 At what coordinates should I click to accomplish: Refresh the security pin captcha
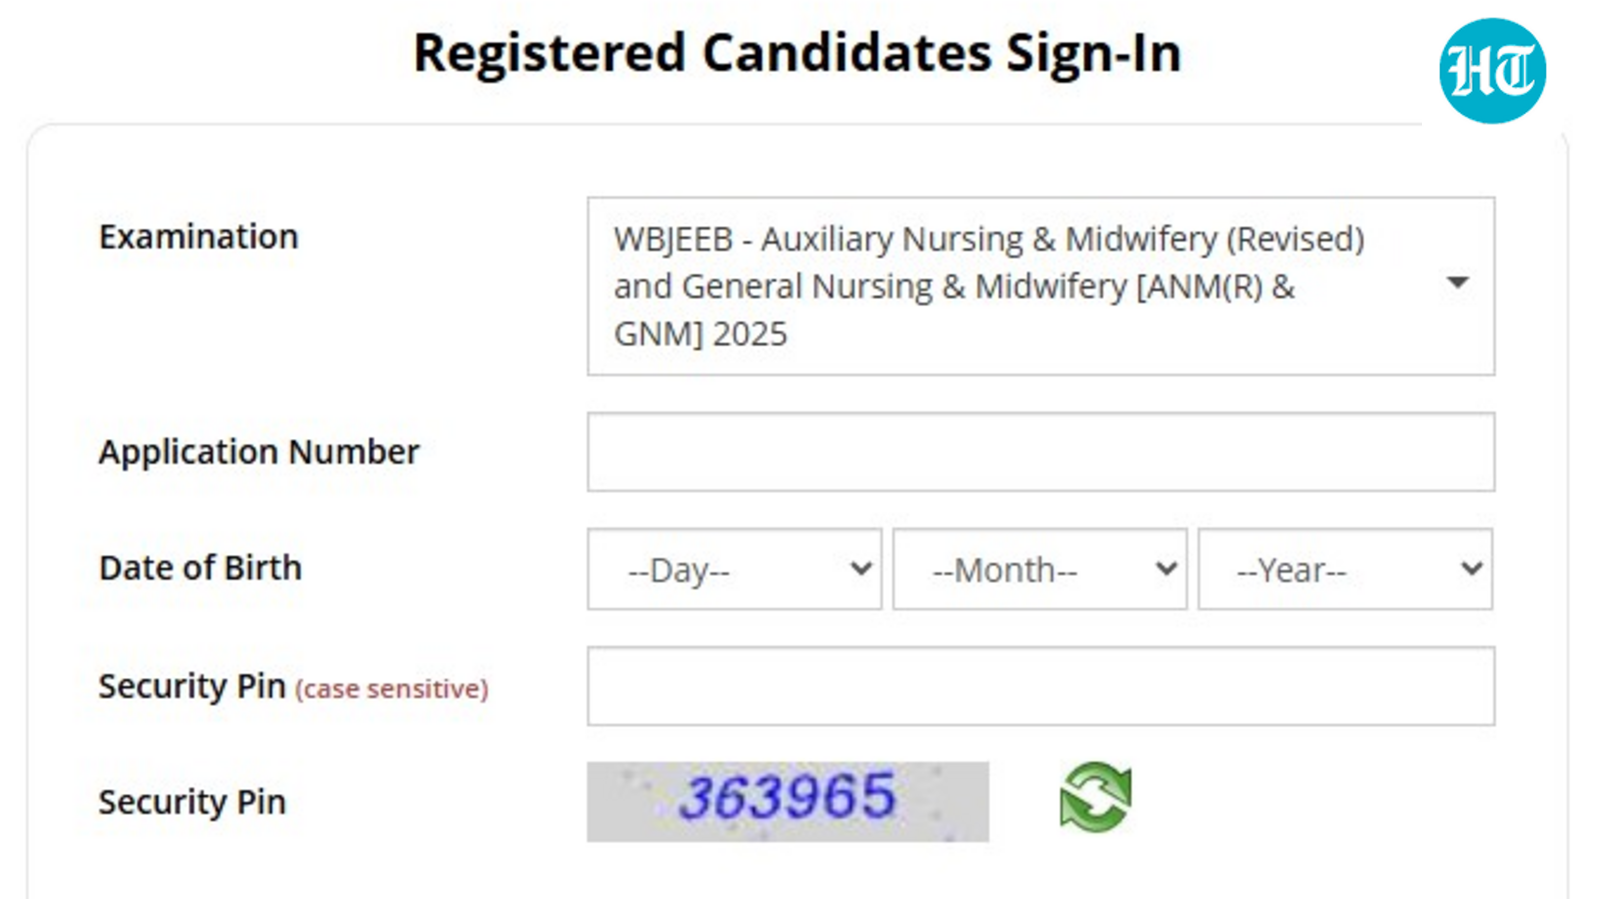coord(1095,797)
